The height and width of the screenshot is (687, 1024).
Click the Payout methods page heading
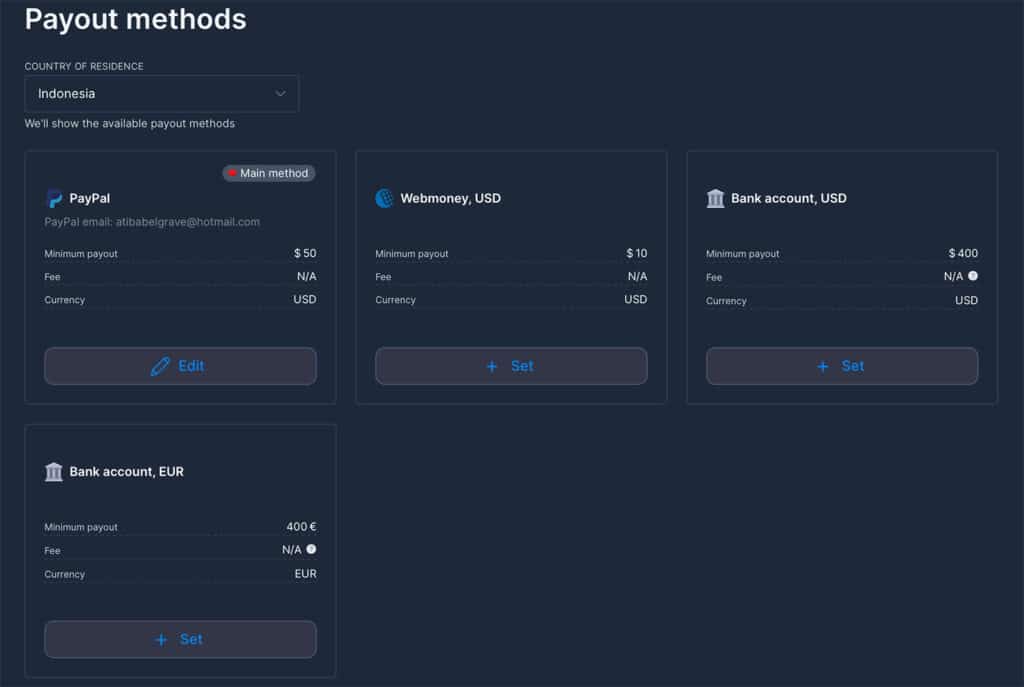(x=135, y=19)
